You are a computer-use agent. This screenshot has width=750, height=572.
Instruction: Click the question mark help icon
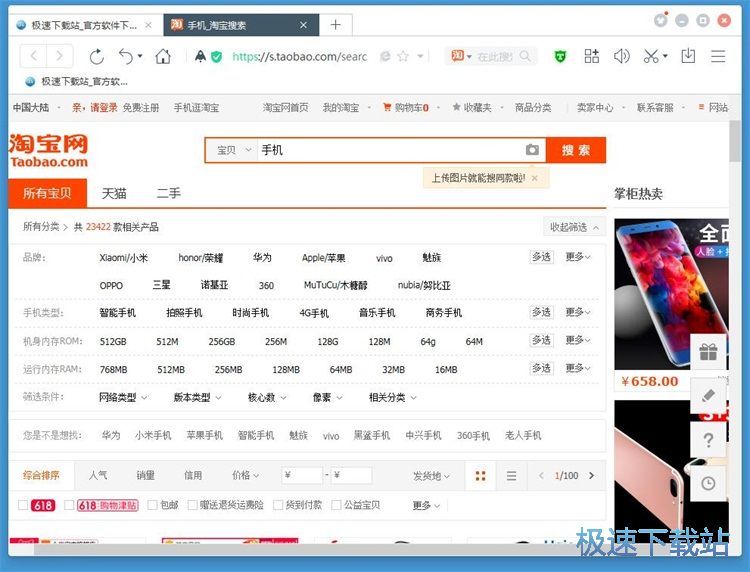[x=708, y=440]
